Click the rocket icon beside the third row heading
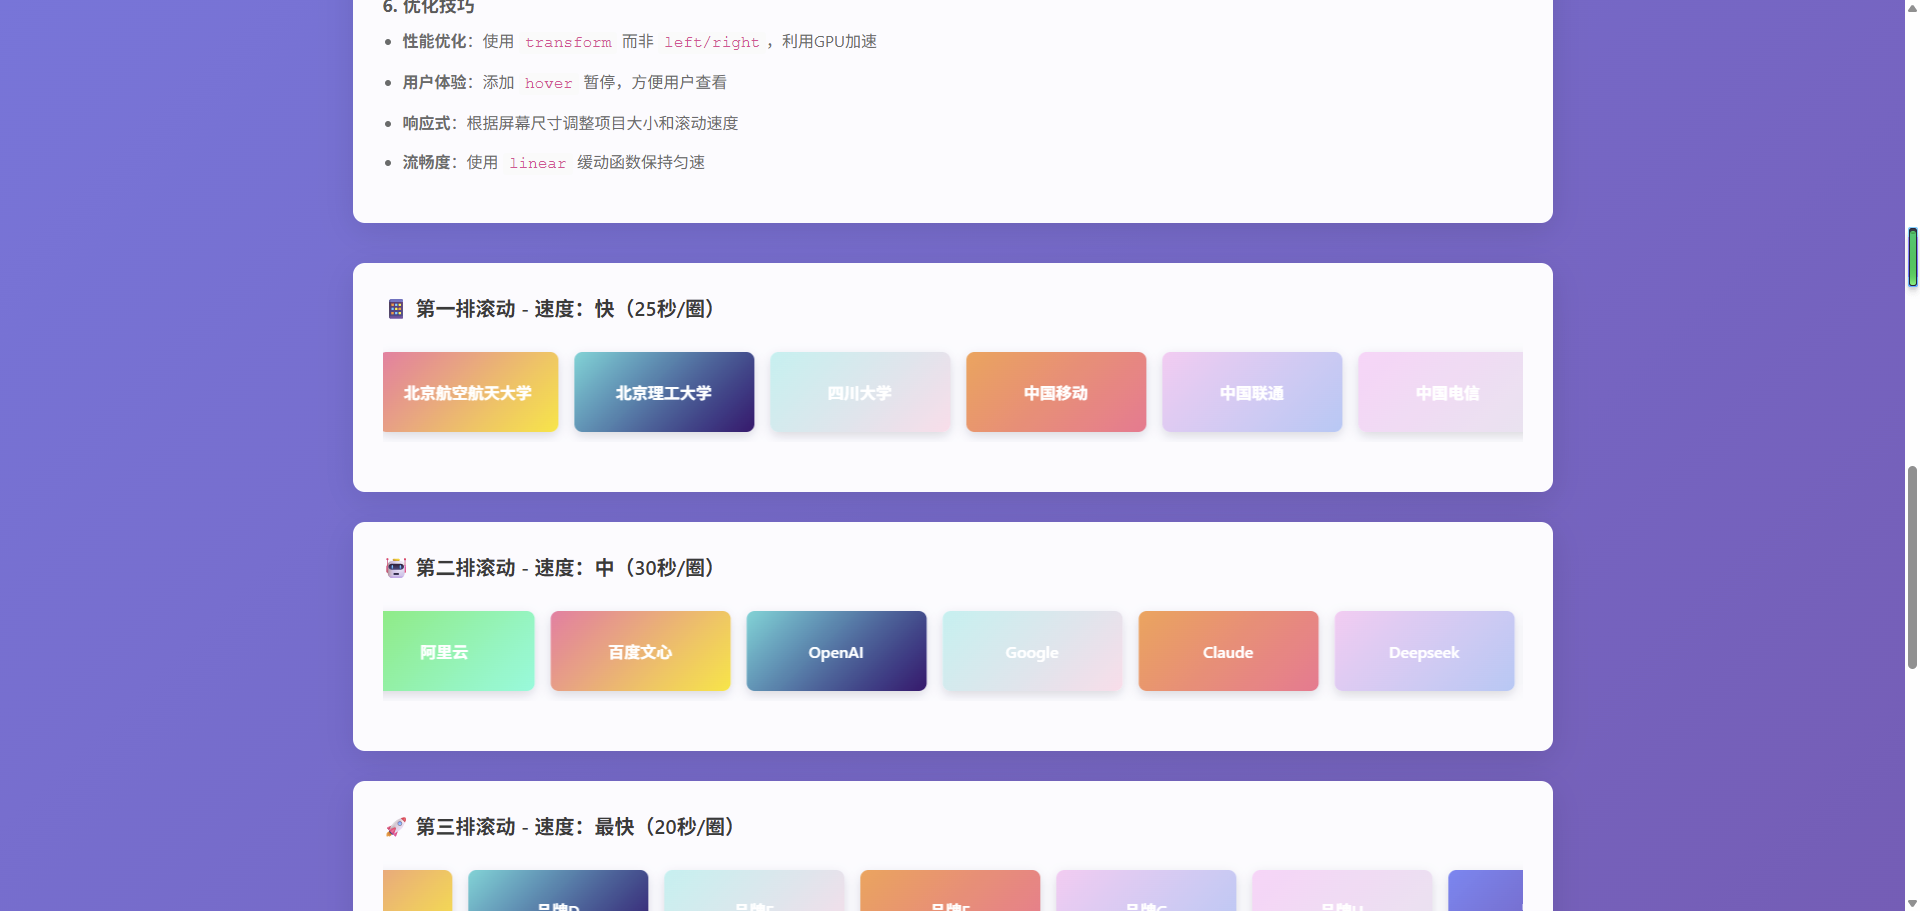 tap(396, 827)
